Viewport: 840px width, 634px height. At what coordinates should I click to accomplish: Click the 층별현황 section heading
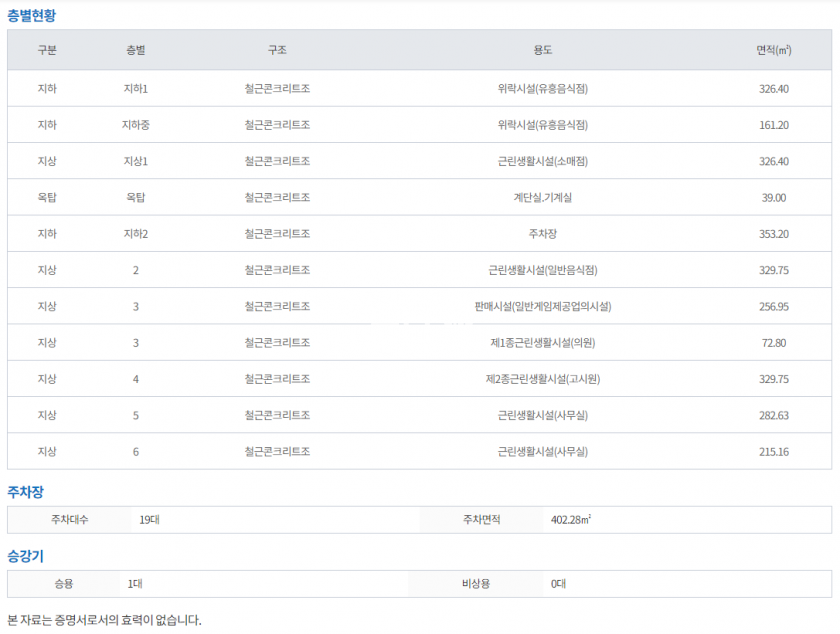[33, 14]
